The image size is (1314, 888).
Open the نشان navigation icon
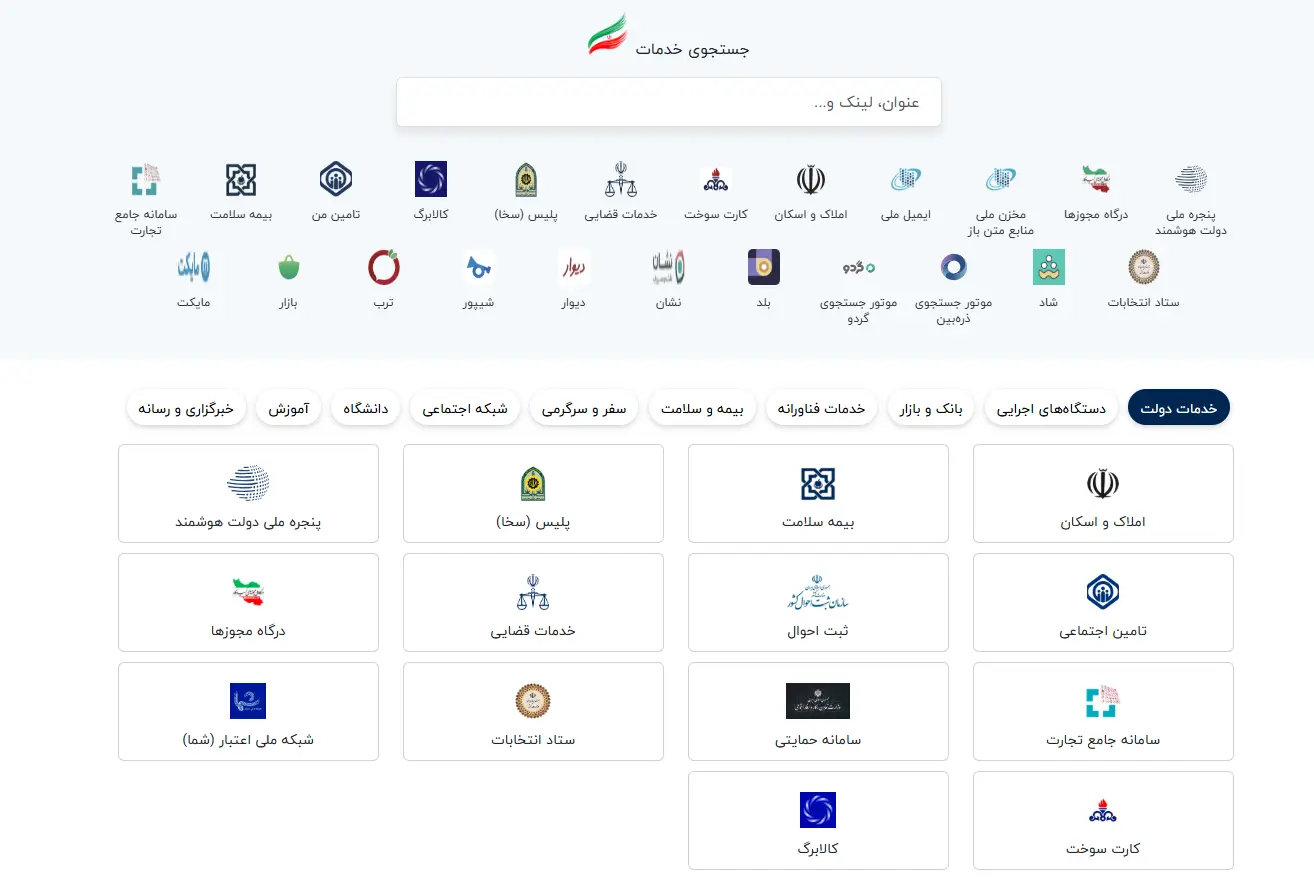tap(668, 268)
